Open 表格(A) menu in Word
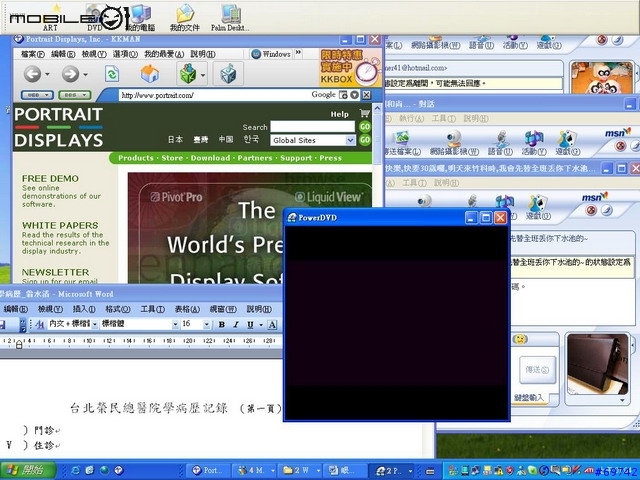This screenshot has height=480, width=640. (187, 309)
